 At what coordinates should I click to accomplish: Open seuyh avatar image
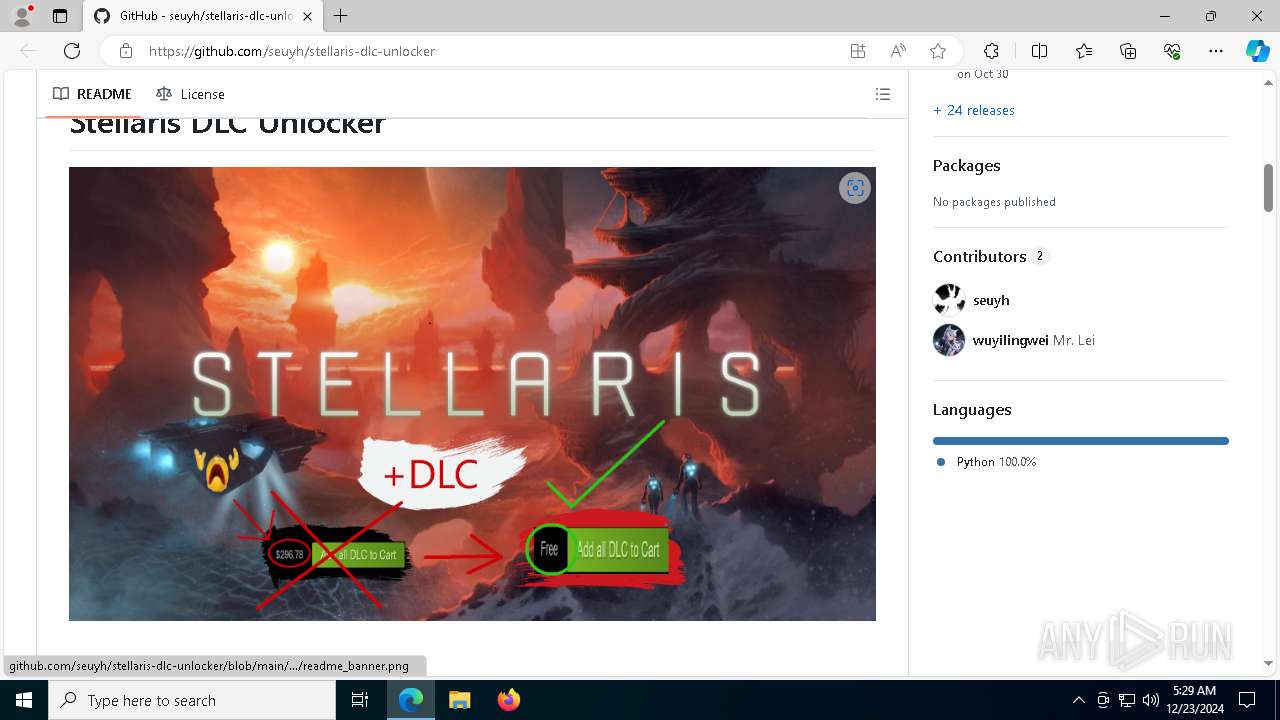pos(949,300)
